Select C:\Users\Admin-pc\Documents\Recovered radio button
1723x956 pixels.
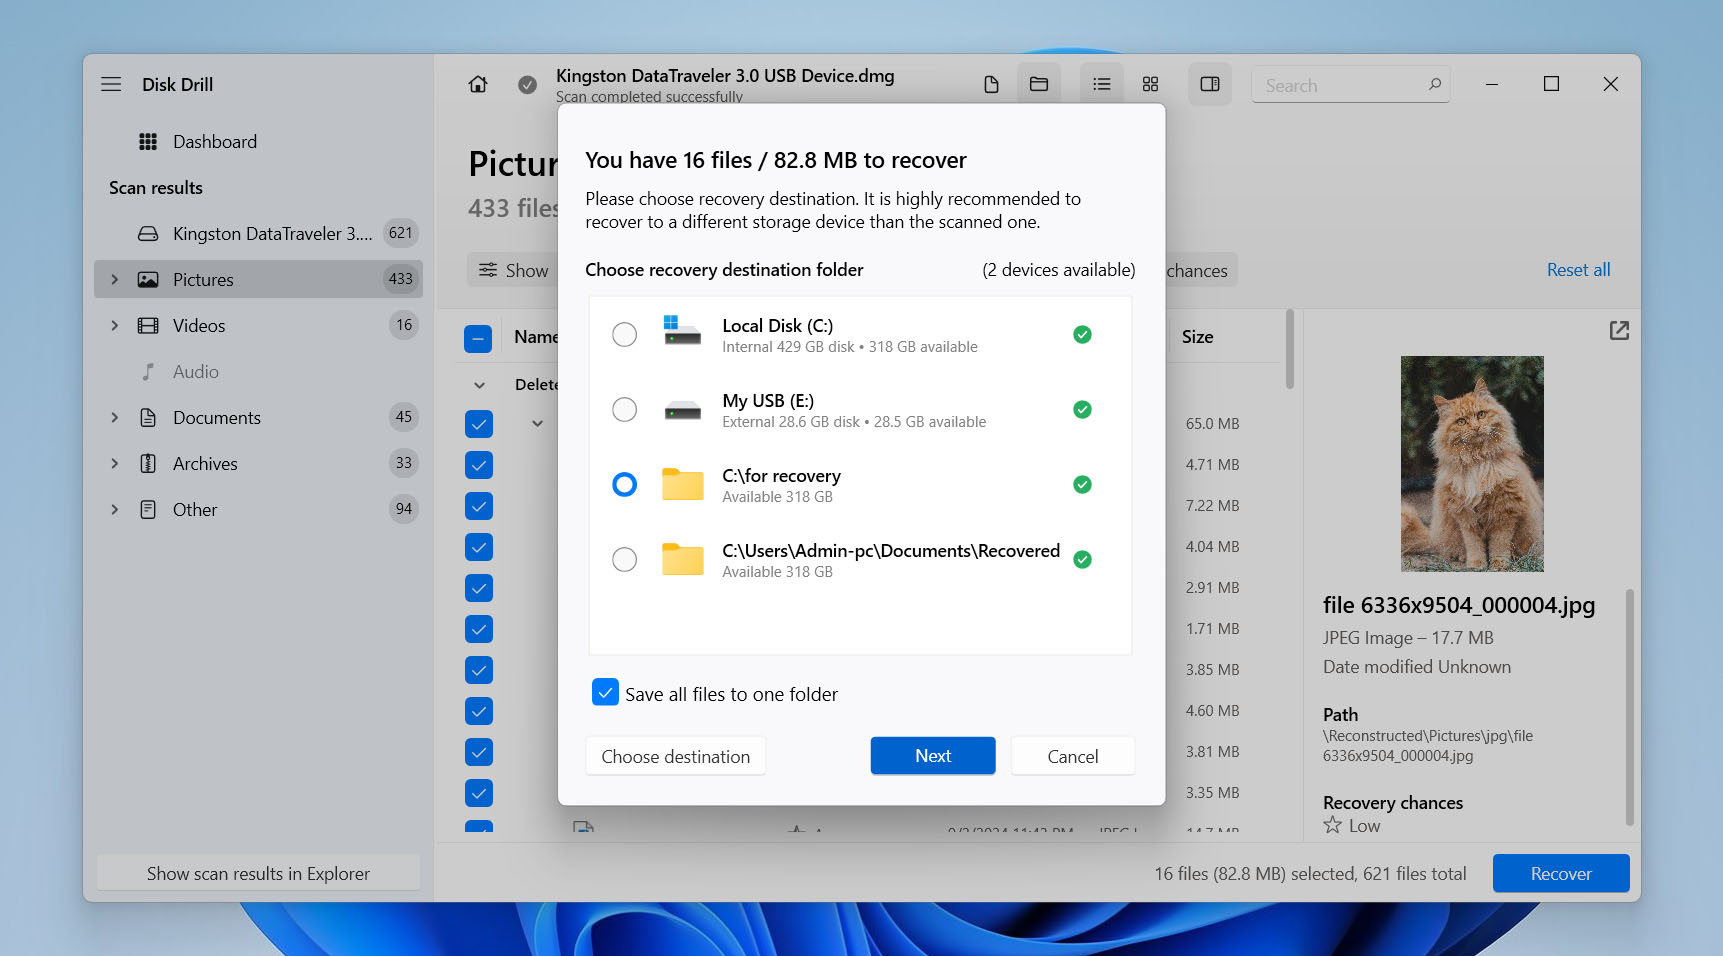click(624, 560)
